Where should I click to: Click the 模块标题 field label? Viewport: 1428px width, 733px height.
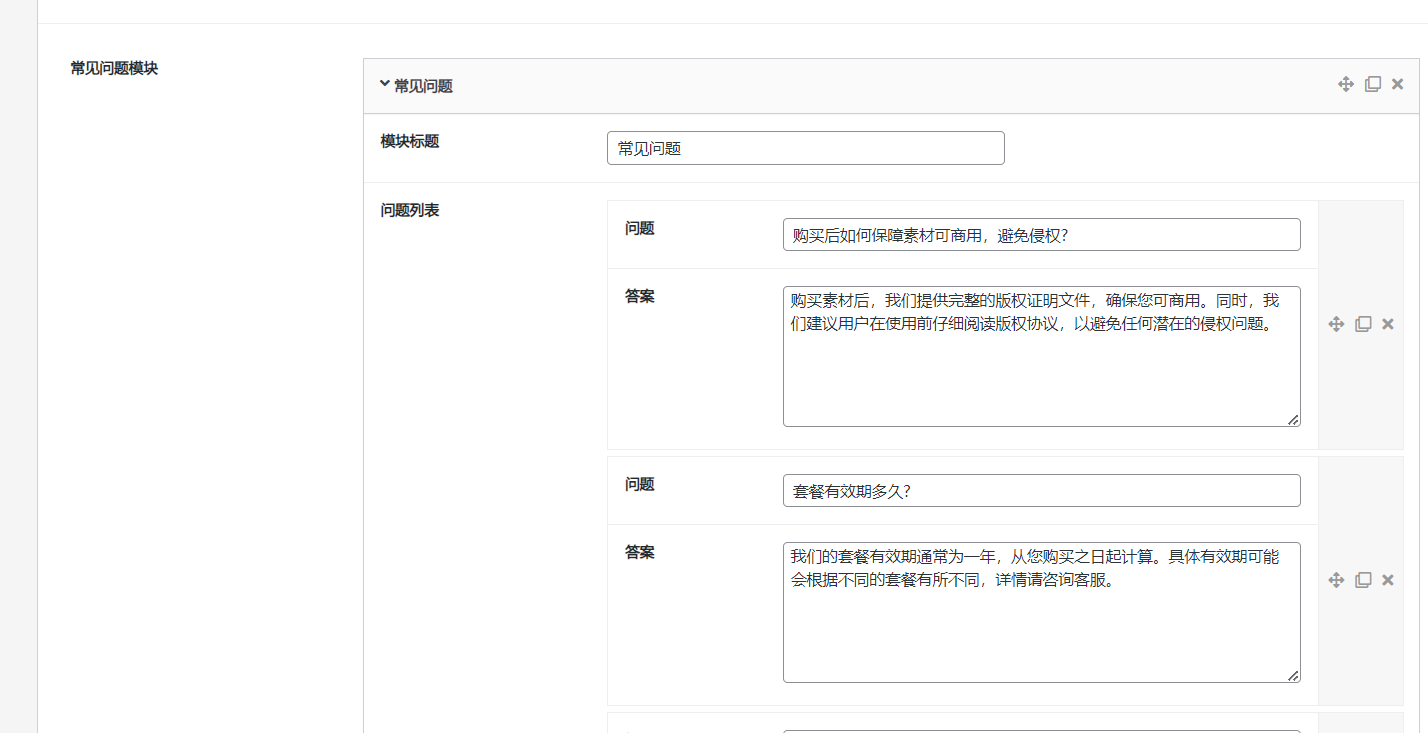pyautogui.click(x=410, y=141)
